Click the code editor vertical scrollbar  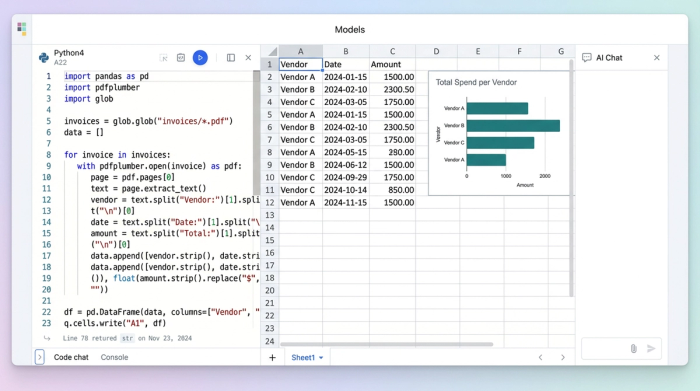click(x=256, y=133)
